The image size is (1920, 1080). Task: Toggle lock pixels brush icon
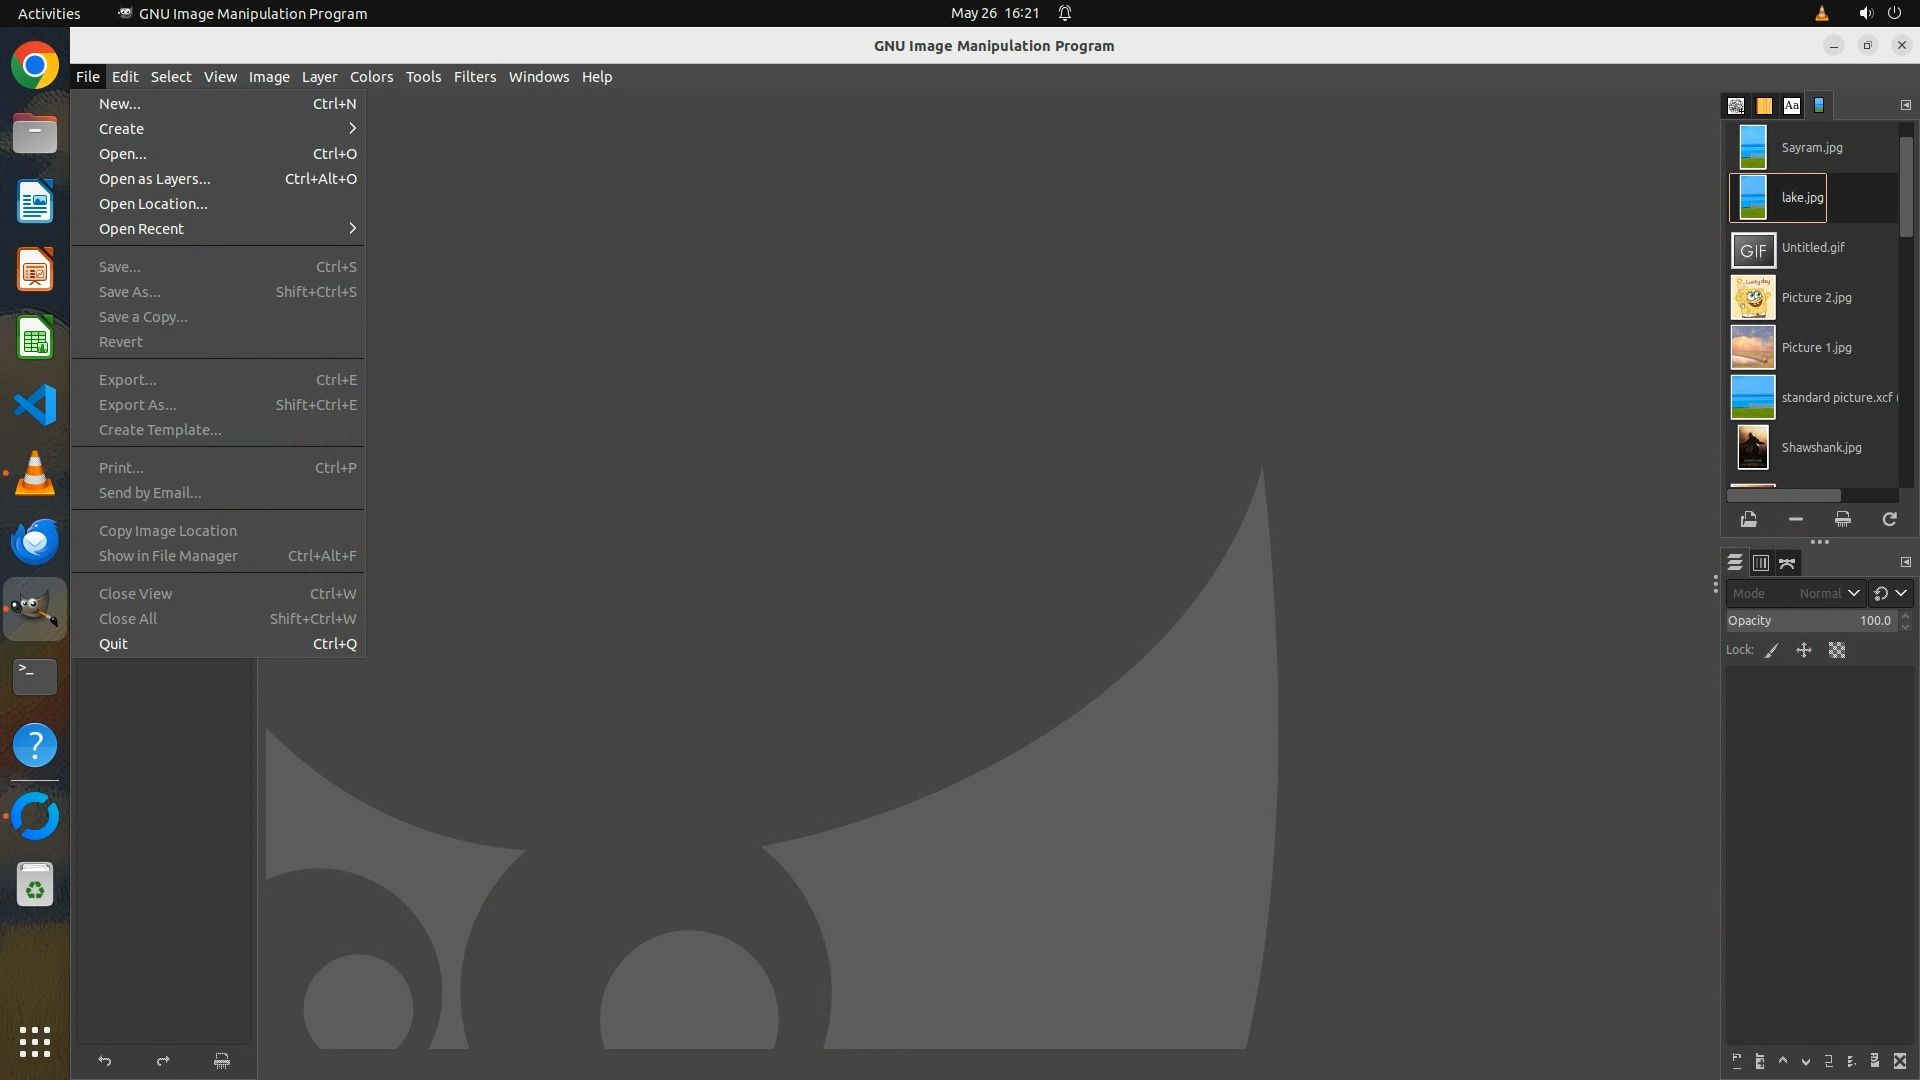(1772, 650)
